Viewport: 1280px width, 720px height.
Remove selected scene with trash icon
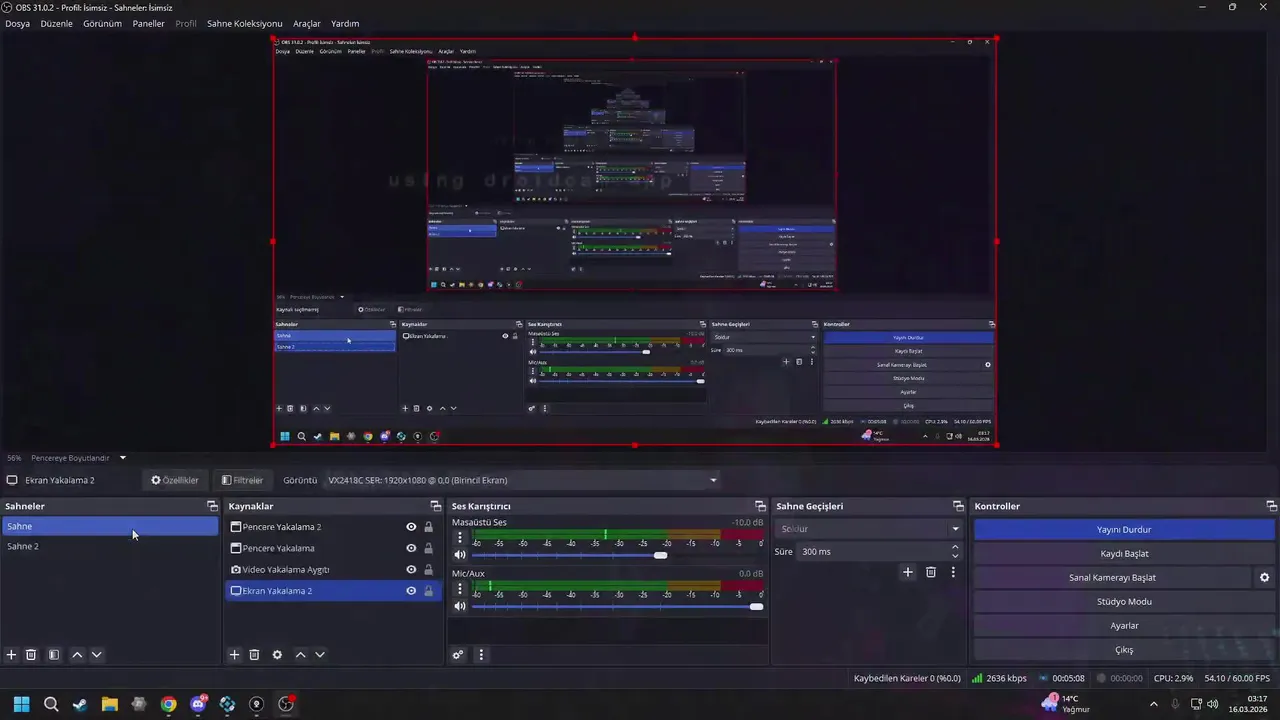(x=31, y=655)
